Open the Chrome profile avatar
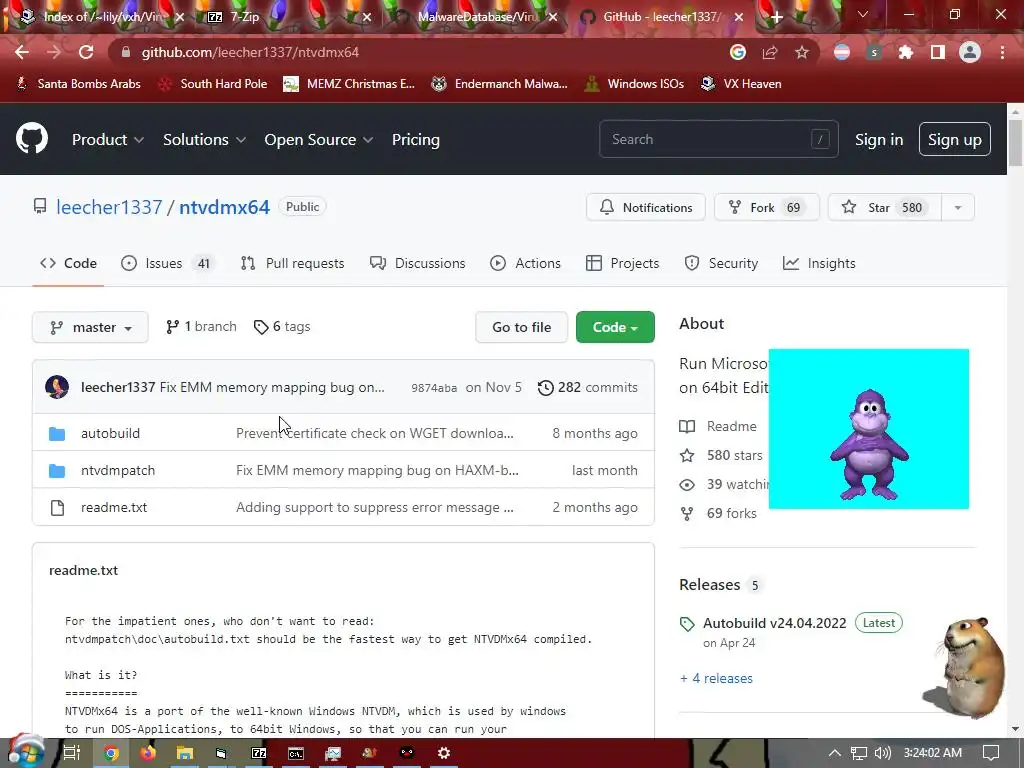Screen dimensions: 1024x768 coord(970,52)
